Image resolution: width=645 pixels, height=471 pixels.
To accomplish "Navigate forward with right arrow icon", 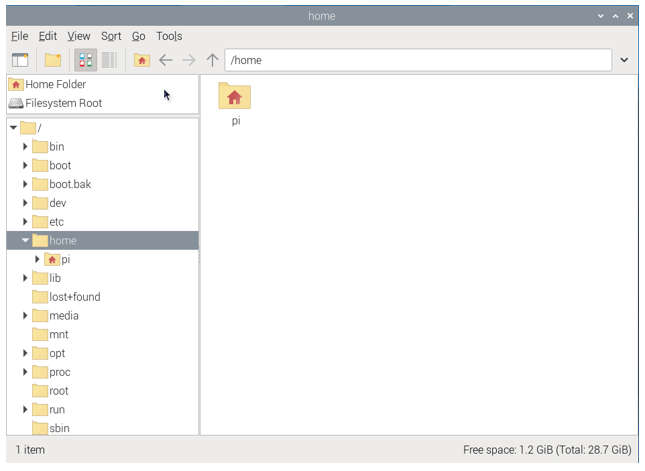I will [189, 60].
